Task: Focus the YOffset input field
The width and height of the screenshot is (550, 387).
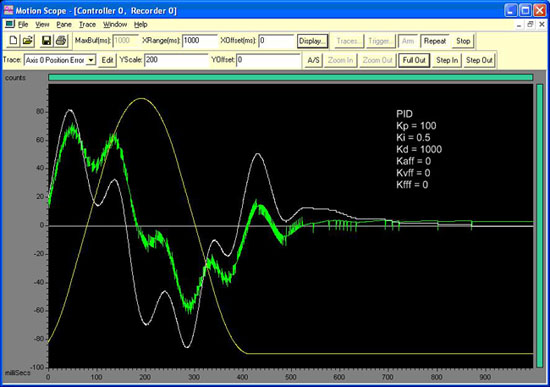Action: [x=268, y=60]
